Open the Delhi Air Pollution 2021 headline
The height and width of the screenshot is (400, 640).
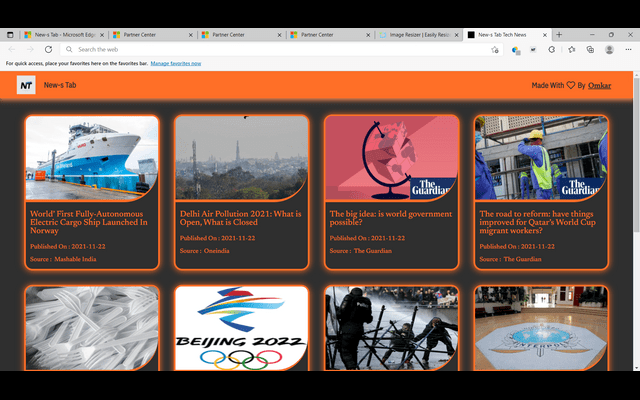tap(240, 218)
